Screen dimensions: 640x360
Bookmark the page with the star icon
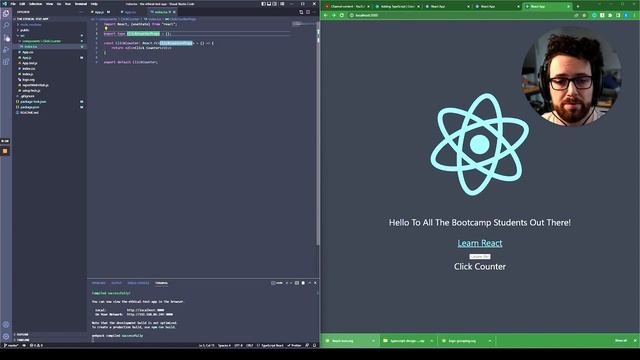[584, 15]
